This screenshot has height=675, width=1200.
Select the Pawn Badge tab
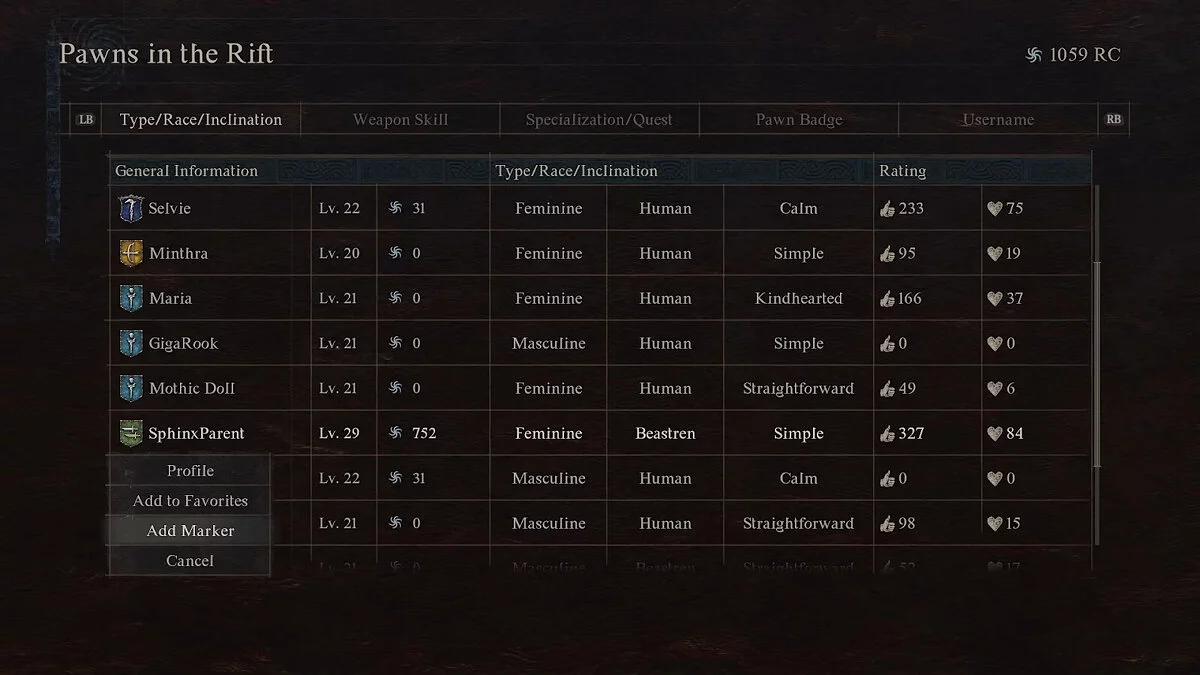pyautogui.click(x=799, y=120)
